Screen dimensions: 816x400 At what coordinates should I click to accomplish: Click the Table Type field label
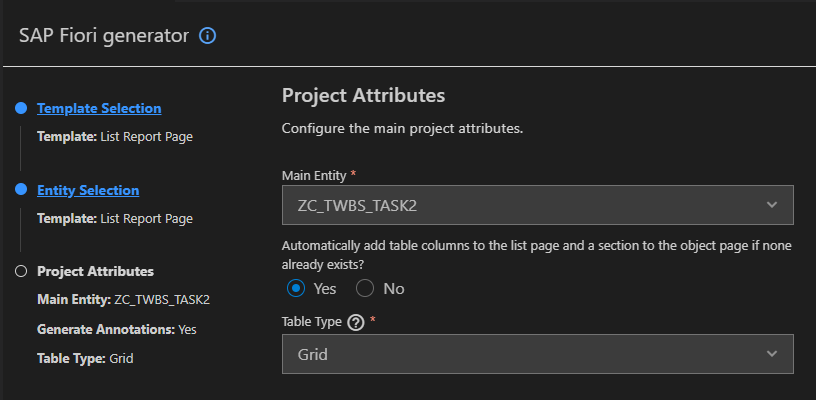311,322
